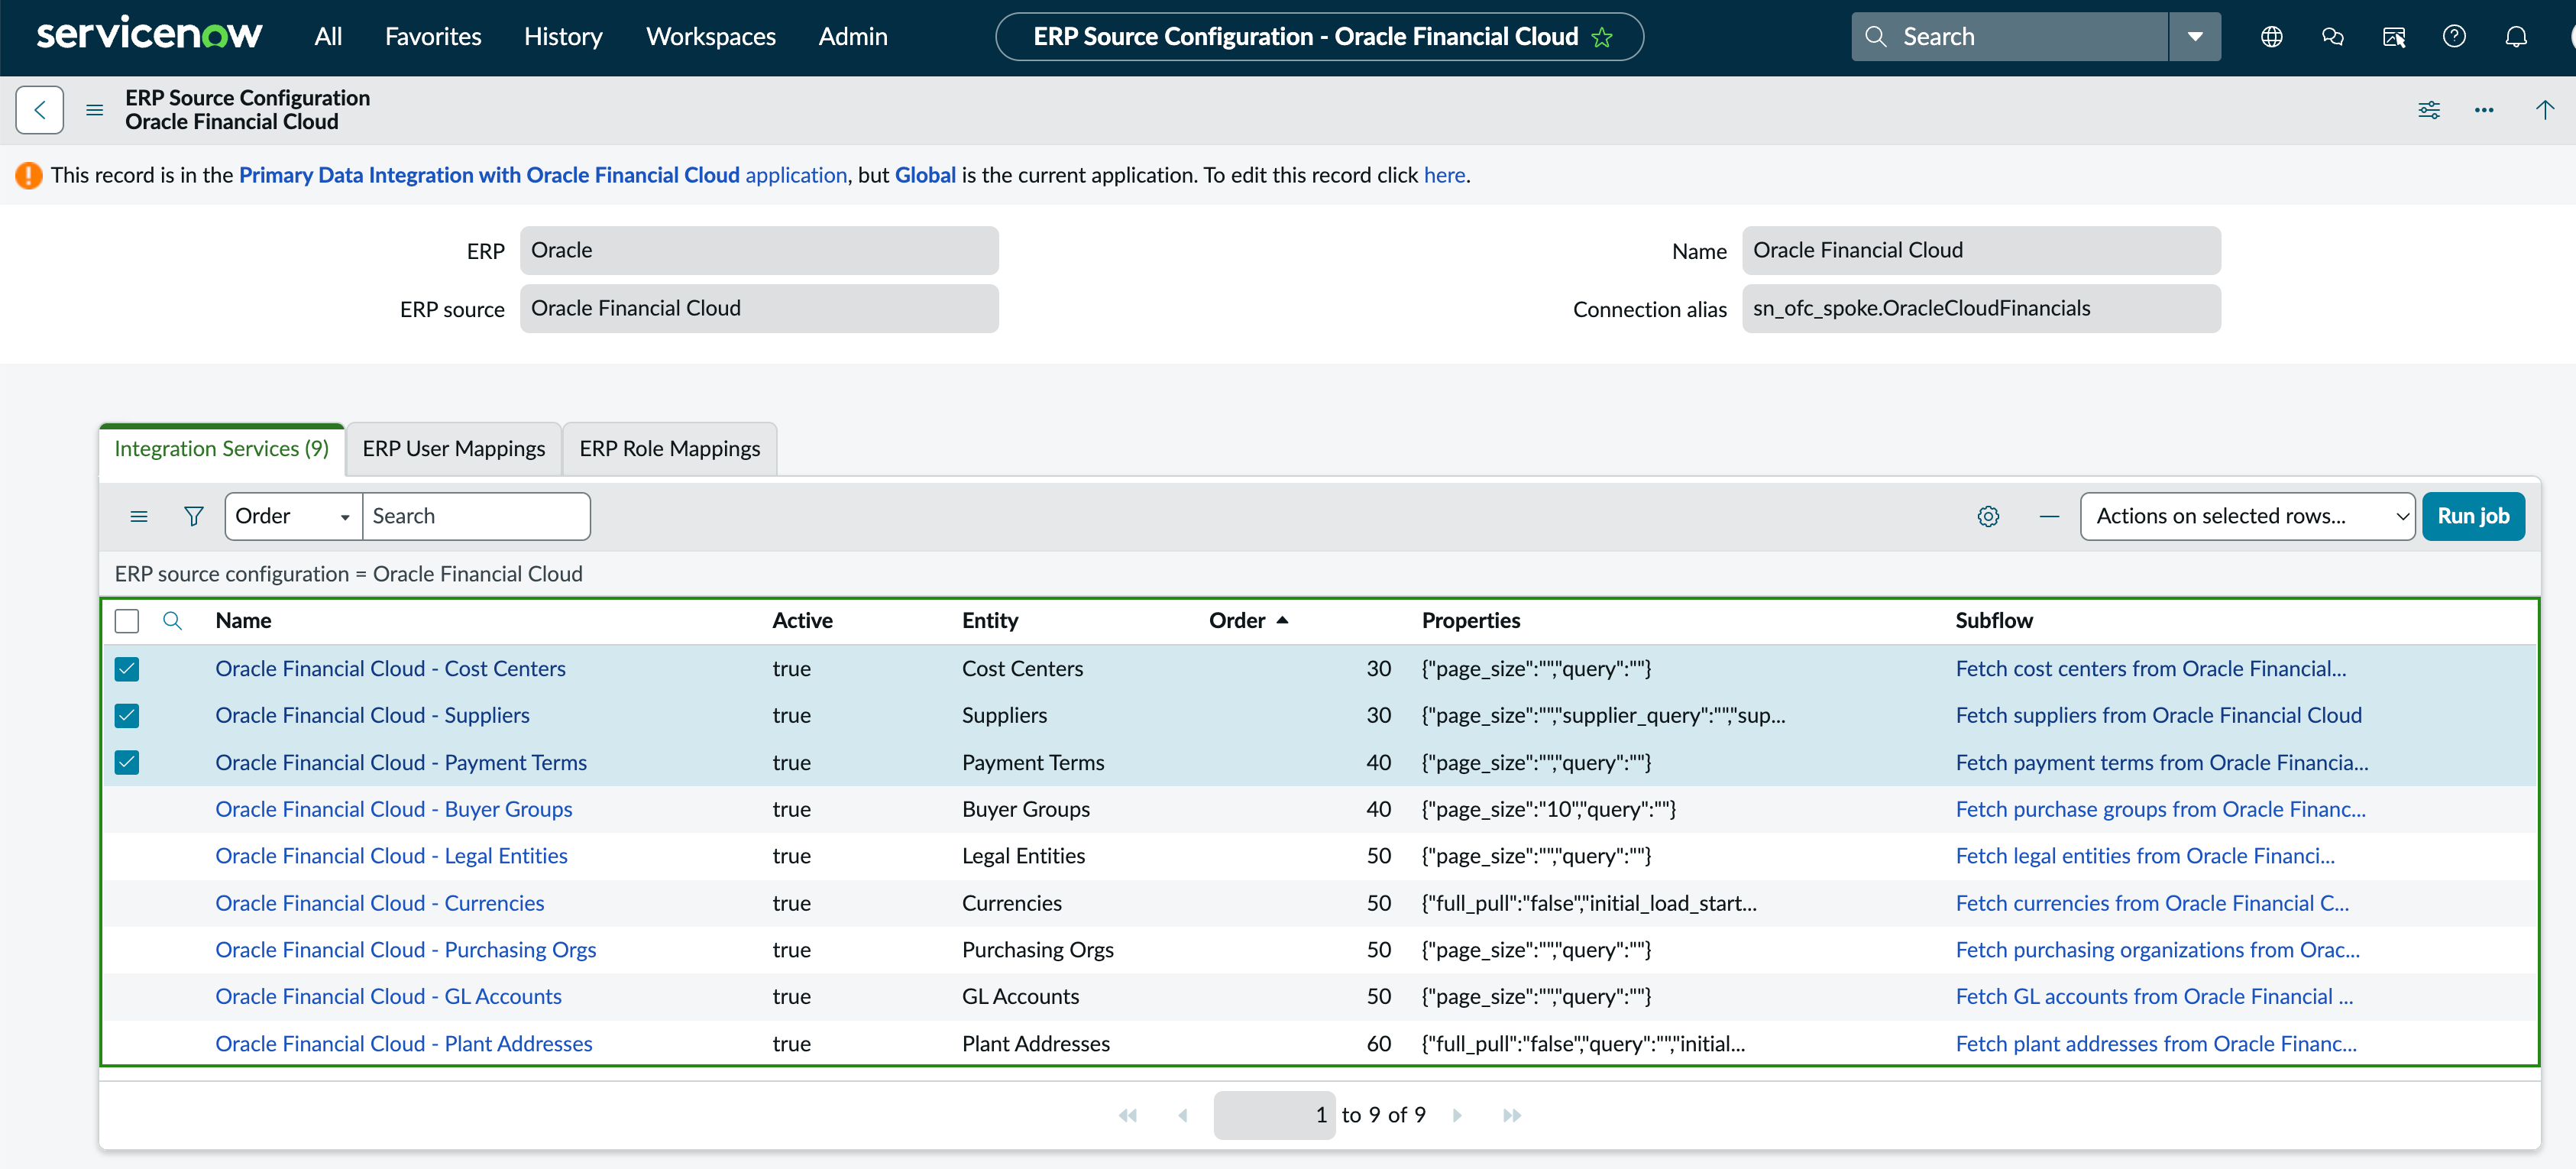Open the global search dropdown arrow

coord(2195,37)
